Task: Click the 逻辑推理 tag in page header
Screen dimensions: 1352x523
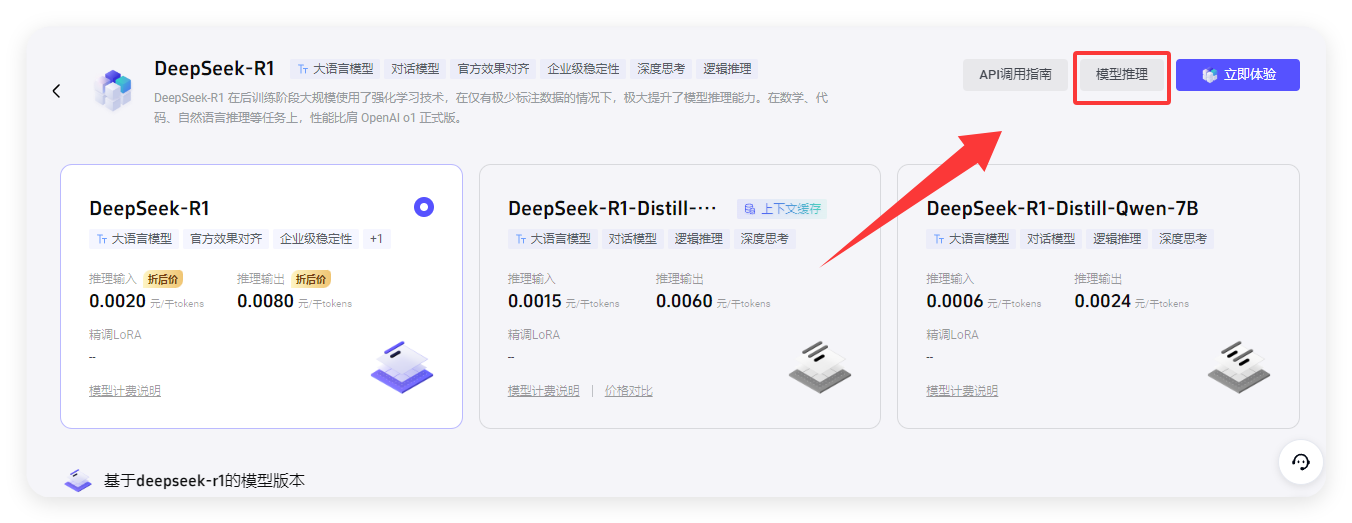Action: [727, 69]
